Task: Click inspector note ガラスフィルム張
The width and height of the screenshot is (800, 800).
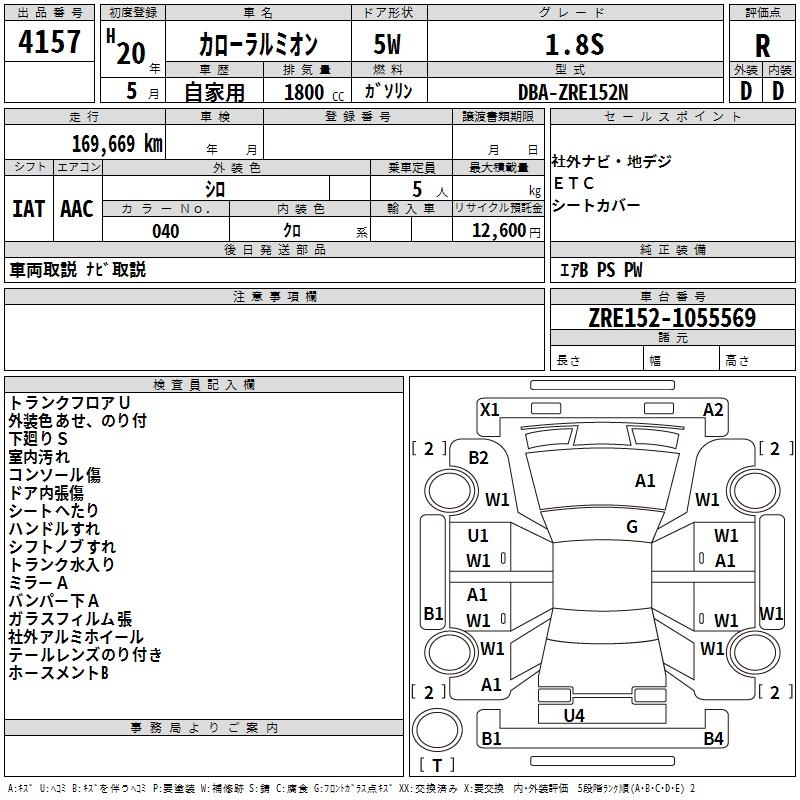Action: pyautogui.click(x=70, y=619)
